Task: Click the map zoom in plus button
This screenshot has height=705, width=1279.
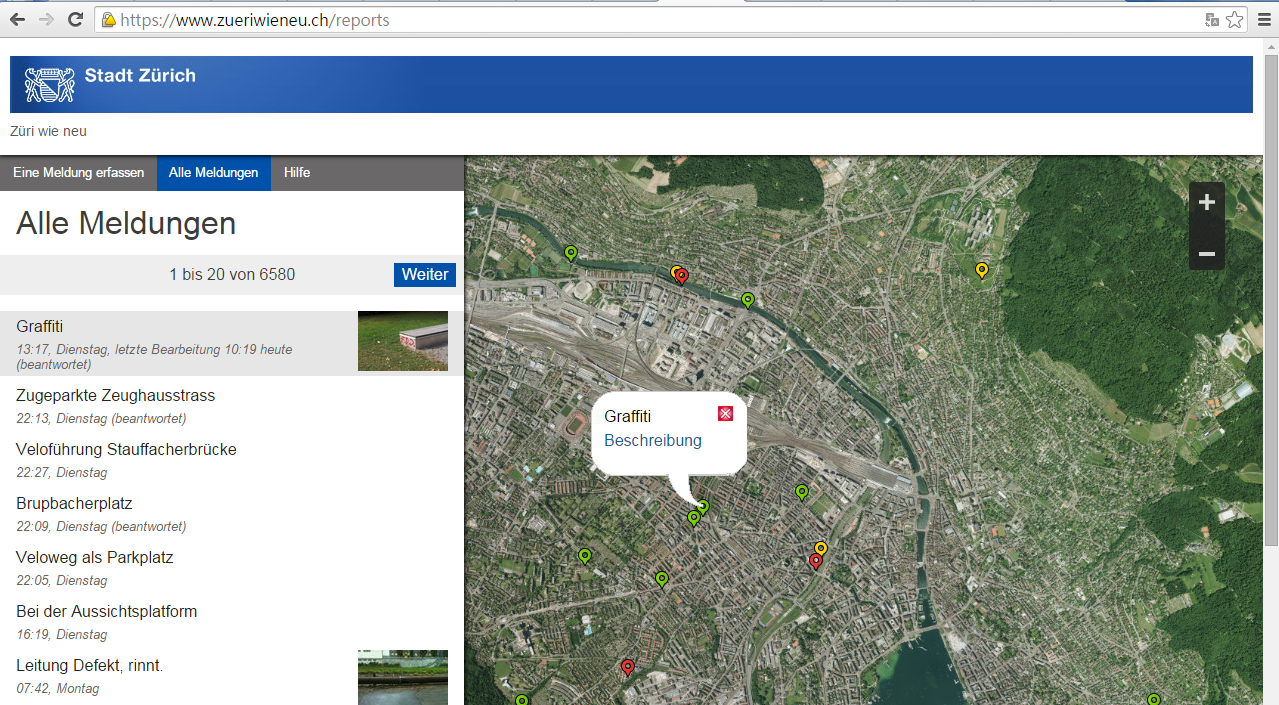Action: point(1206,202)
